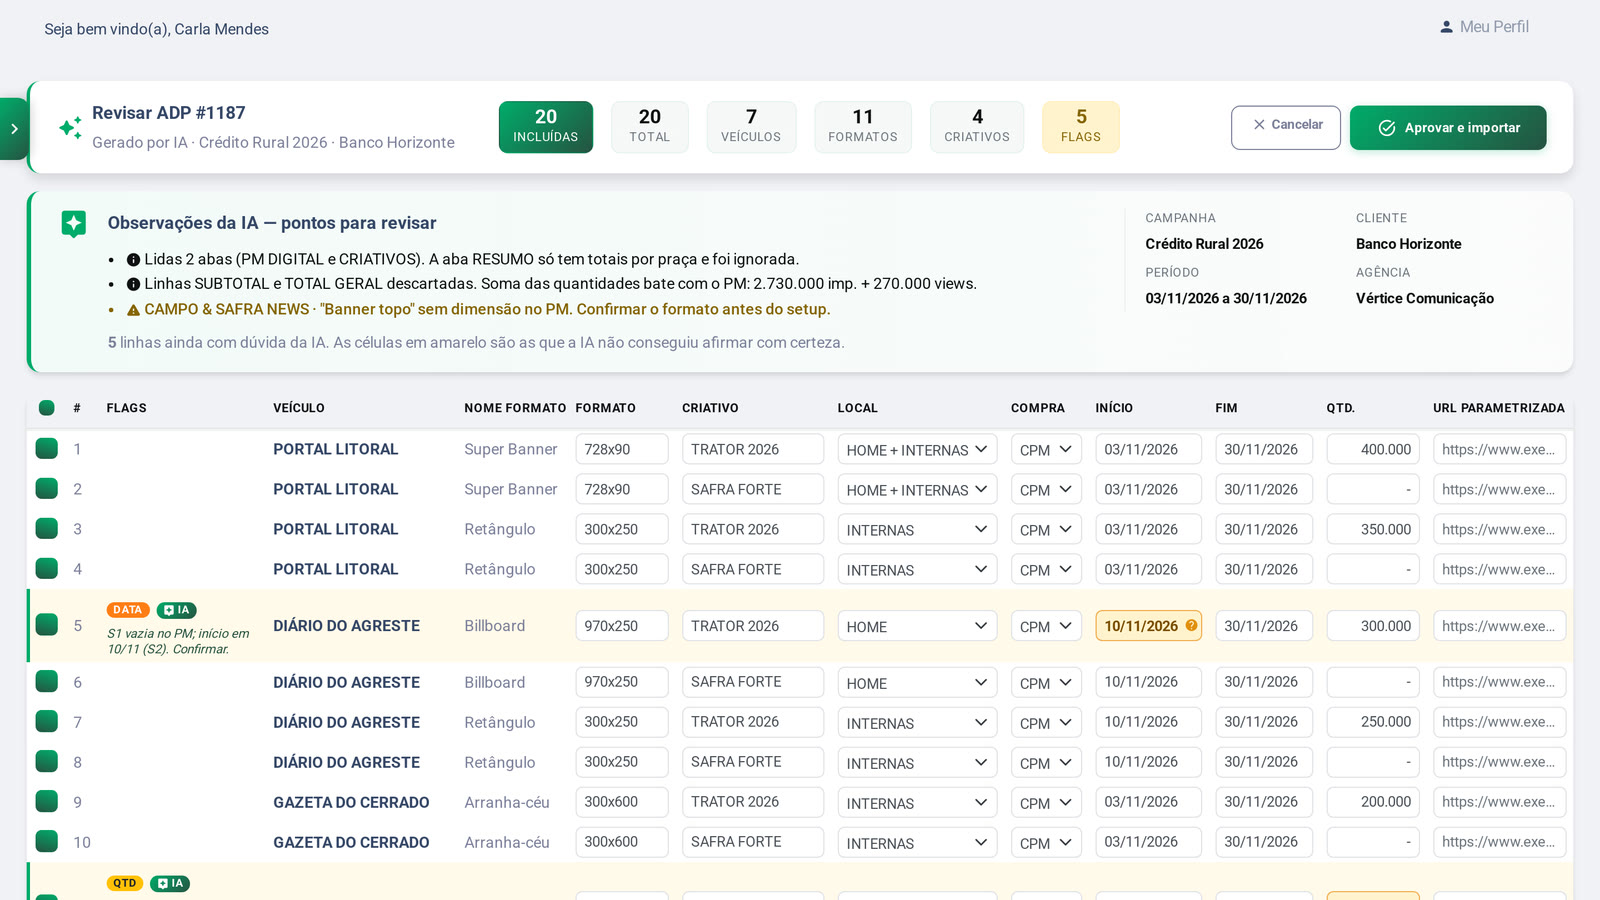Toggle the select-all checkbox in the table header
1600x900 pixels.
tap(47, 408)
